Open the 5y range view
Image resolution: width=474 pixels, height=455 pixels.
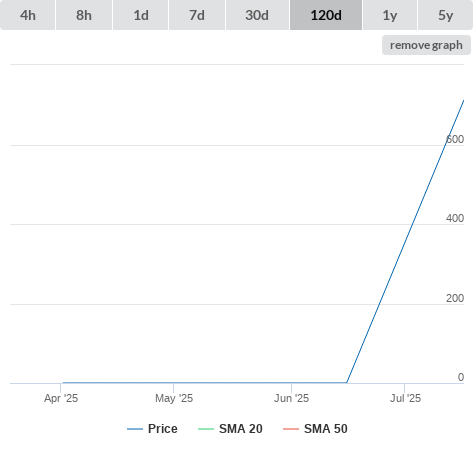445,15
